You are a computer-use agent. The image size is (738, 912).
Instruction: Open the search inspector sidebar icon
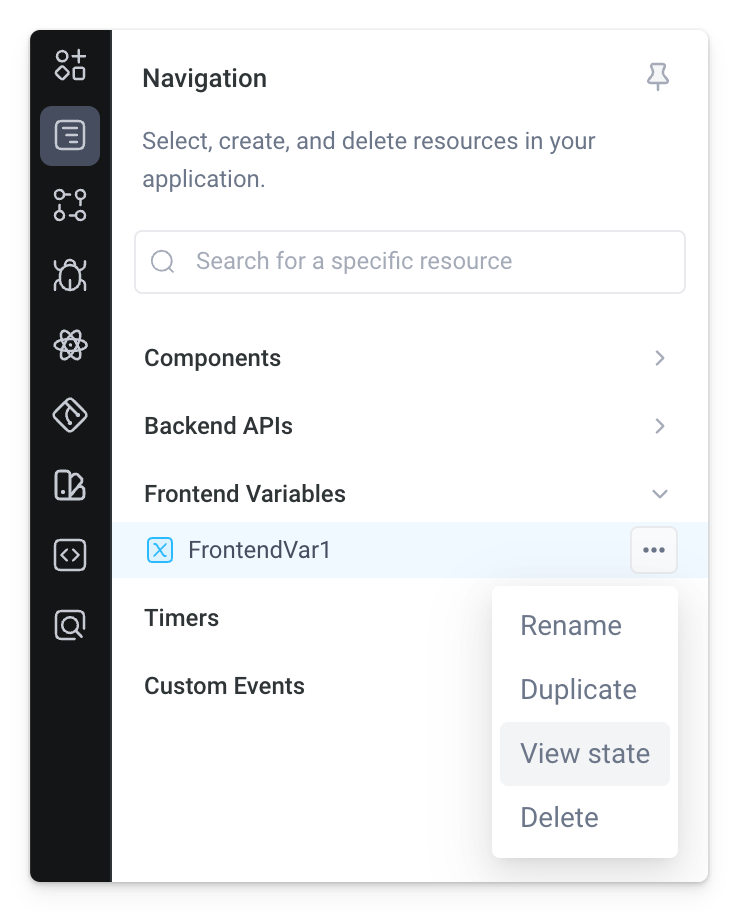click(70, 626)
